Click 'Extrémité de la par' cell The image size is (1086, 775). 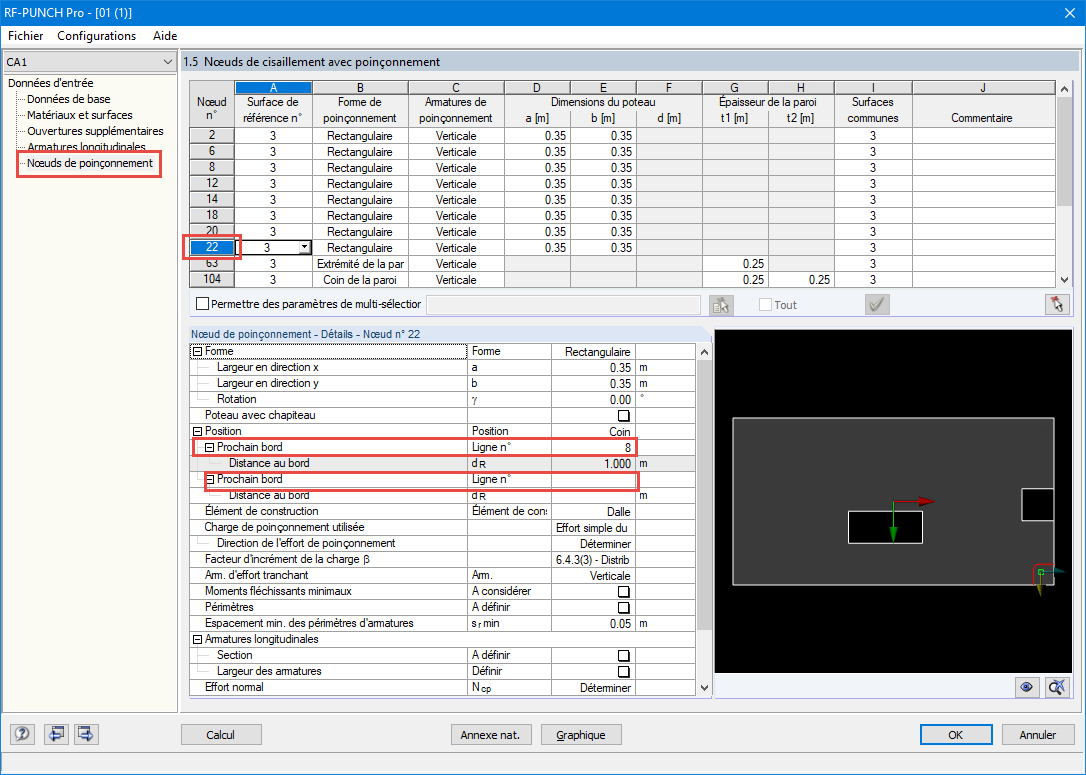coord(360,264)
